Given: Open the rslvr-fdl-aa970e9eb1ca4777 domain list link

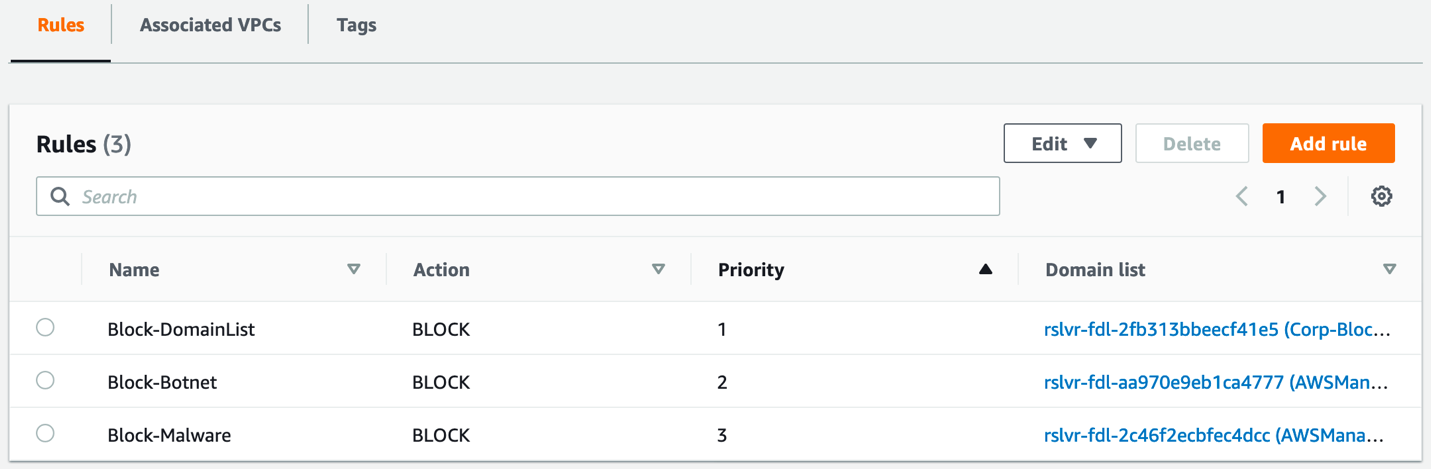Looking at the screenshot, I should point(1215,382).
